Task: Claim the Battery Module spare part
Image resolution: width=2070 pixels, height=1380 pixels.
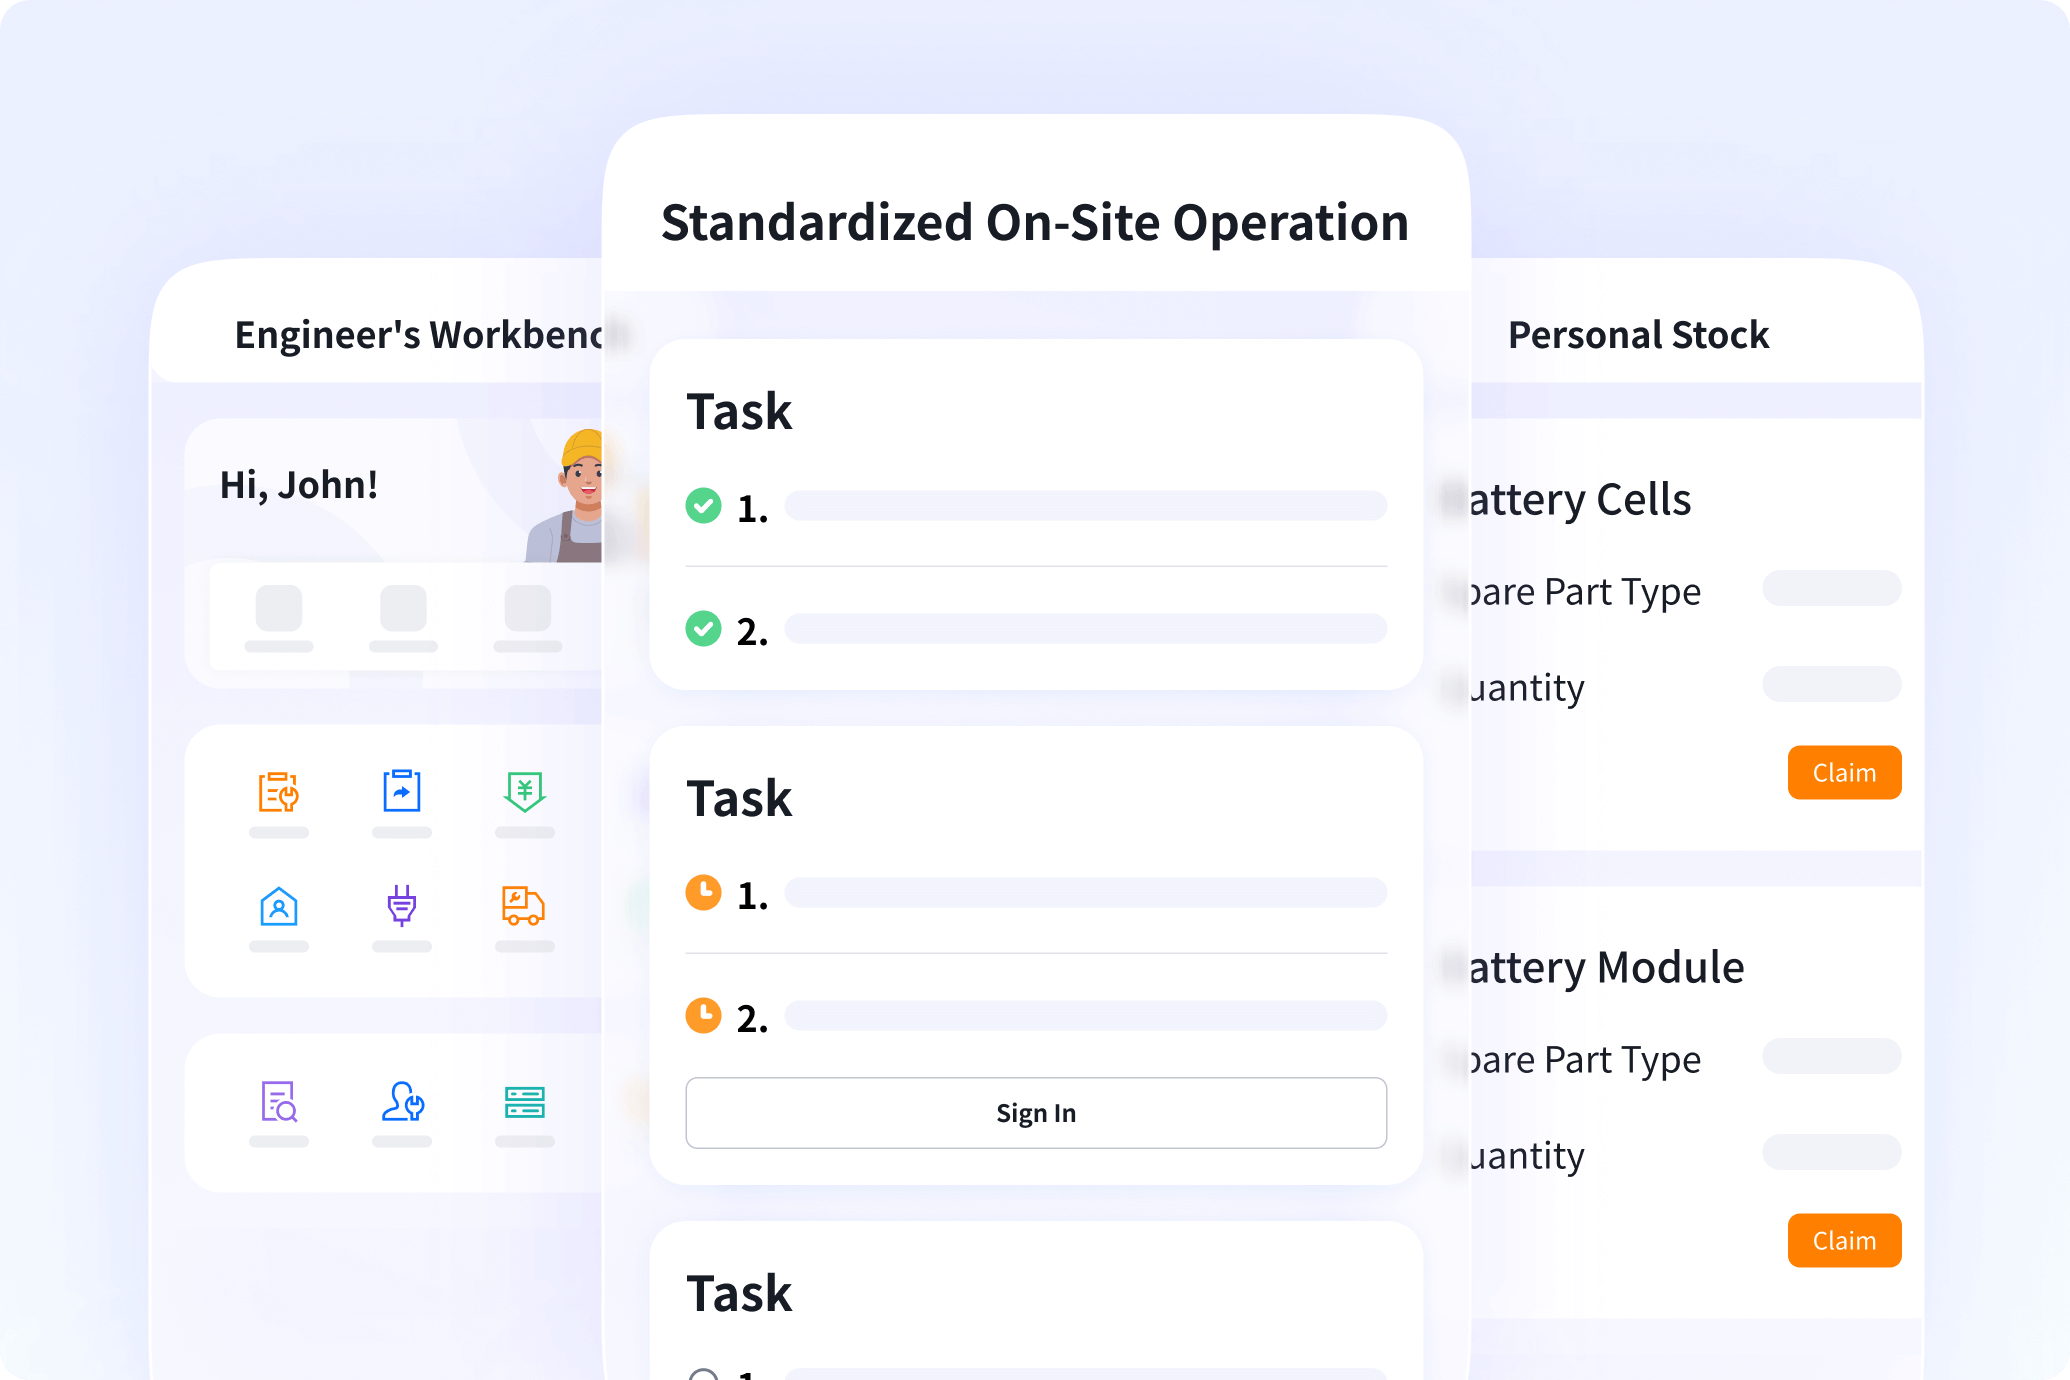Action: (x=1844, y=1240)
